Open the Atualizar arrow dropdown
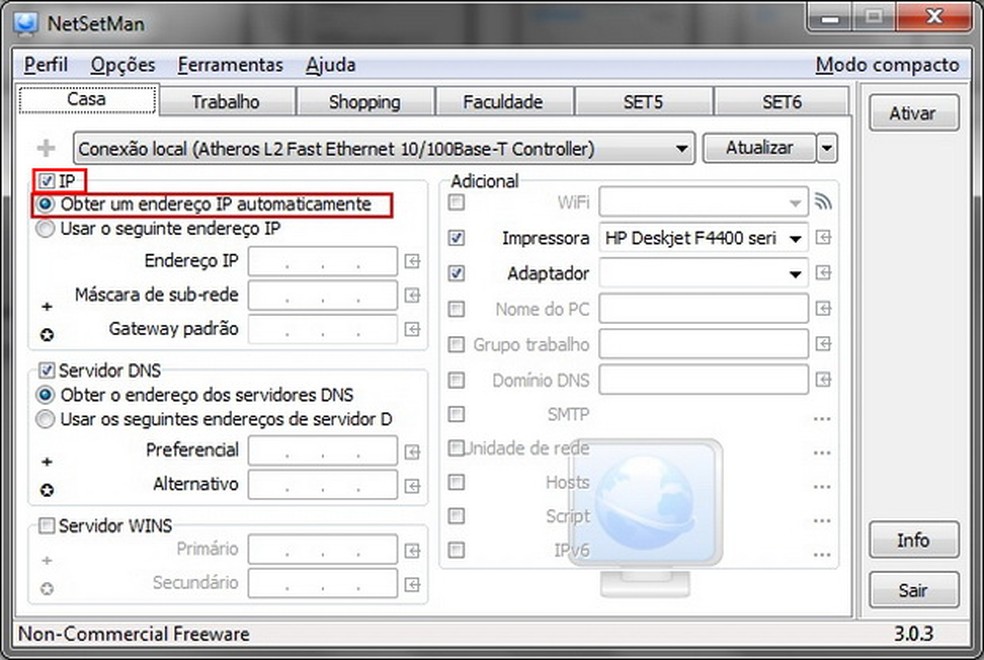984x660 pixels. tap(827, 149)
